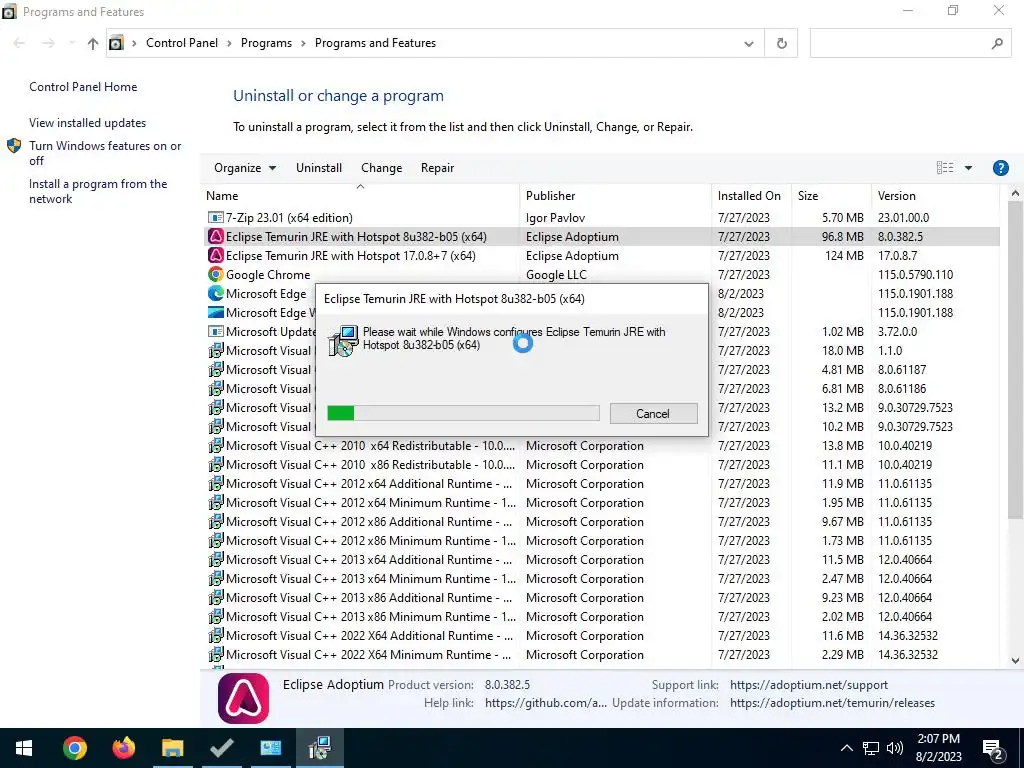Select Visual C++ 2022 X64 Additional Runtime row
This screenshot has width=1024, height=768.
tap(601, 636)
